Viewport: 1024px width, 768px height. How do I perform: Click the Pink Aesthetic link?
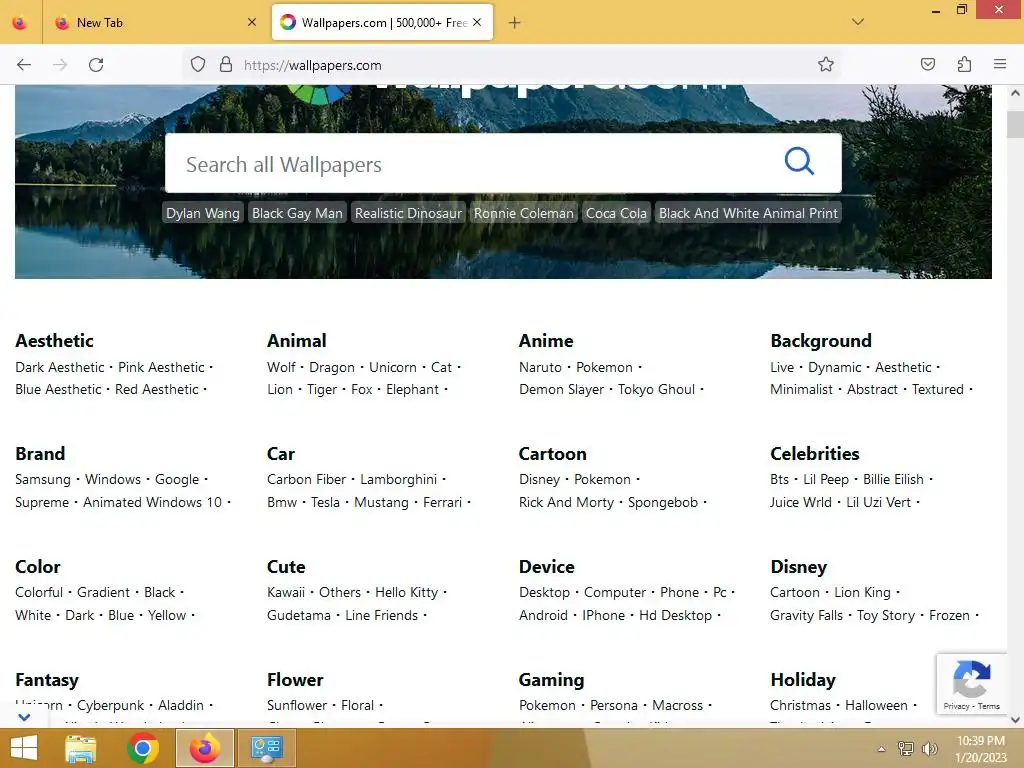click(x=161, y=367)
